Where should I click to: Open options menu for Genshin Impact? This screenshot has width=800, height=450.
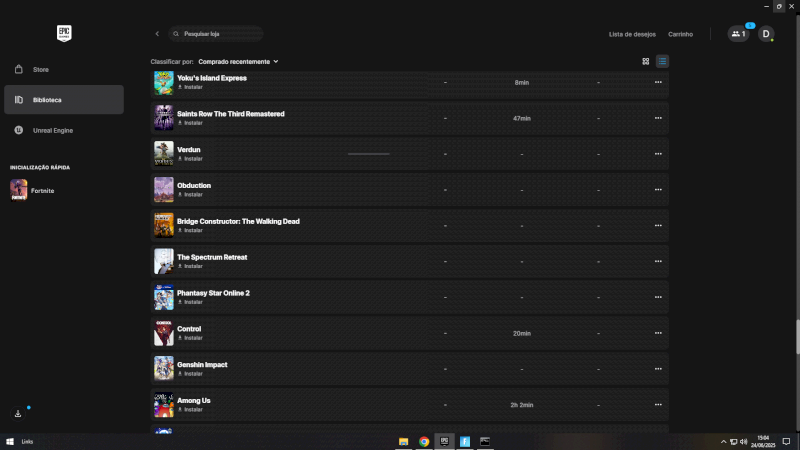tap(658, 369)
